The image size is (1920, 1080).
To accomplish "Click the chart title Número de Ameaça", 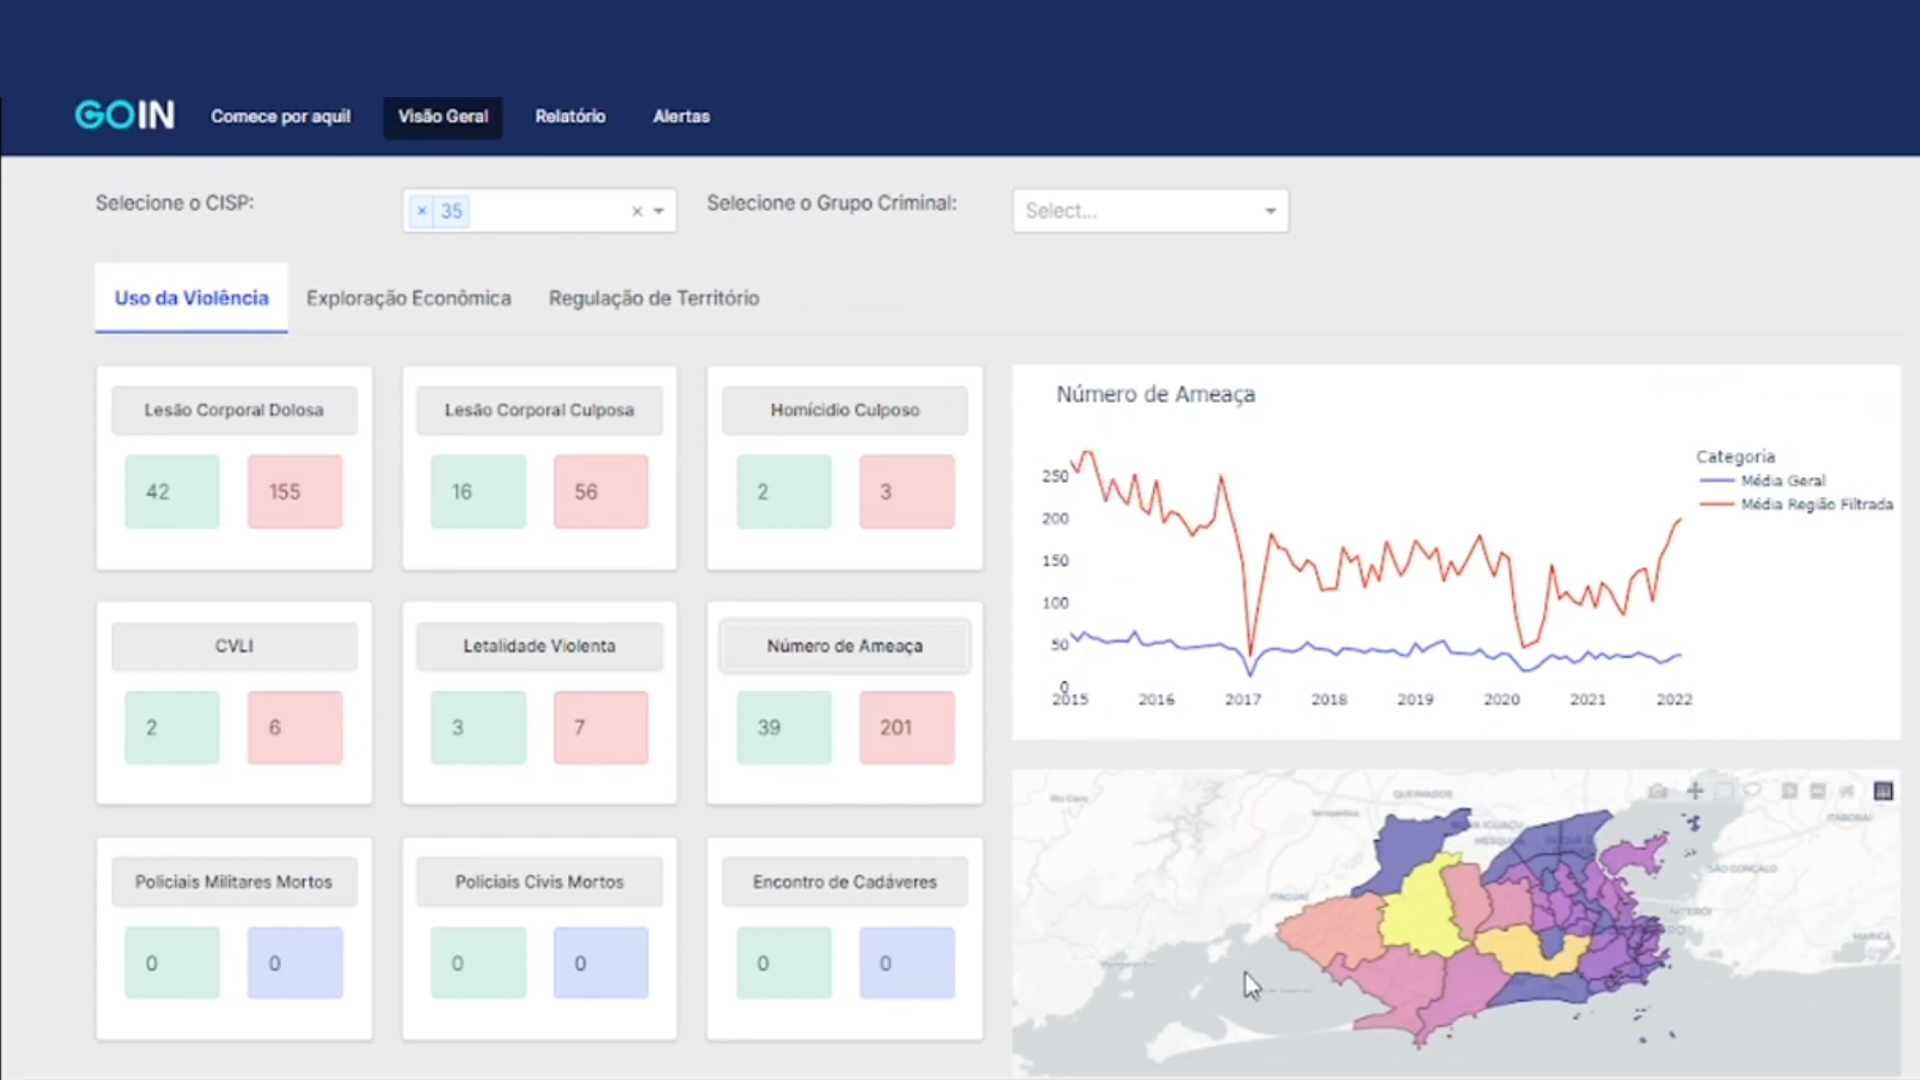I will 1156,394.
